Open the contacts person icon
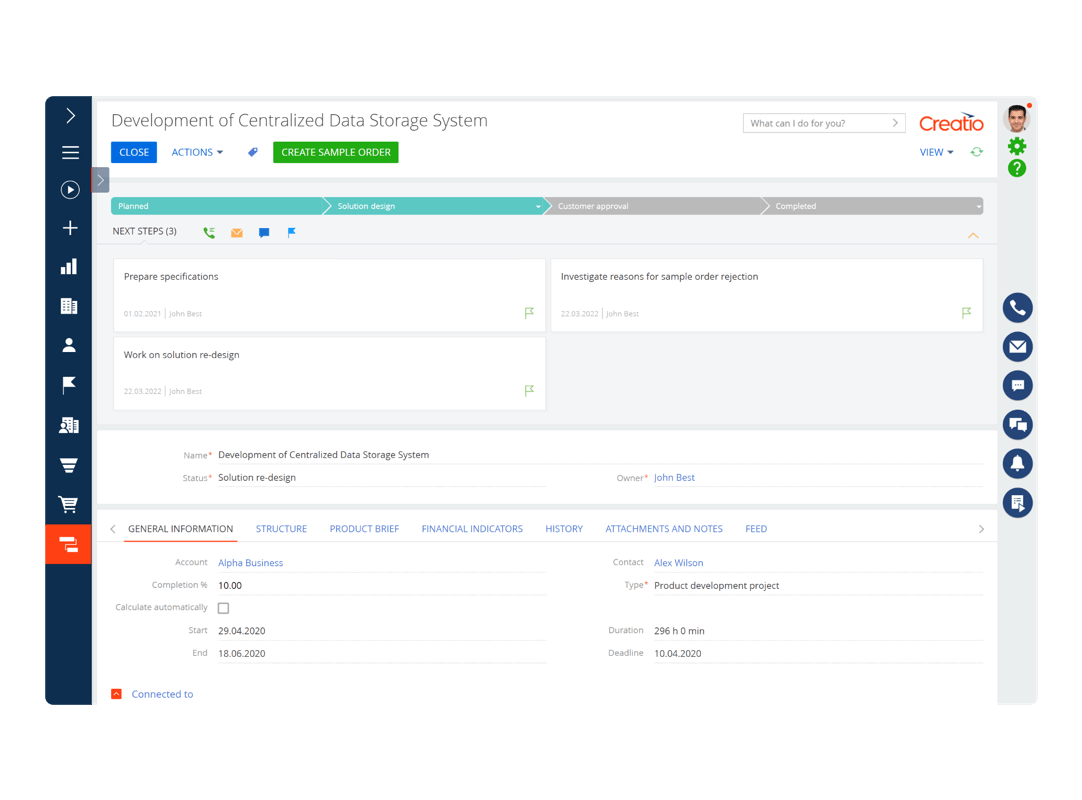This screenshot has height=800, width=1082. 69,345
